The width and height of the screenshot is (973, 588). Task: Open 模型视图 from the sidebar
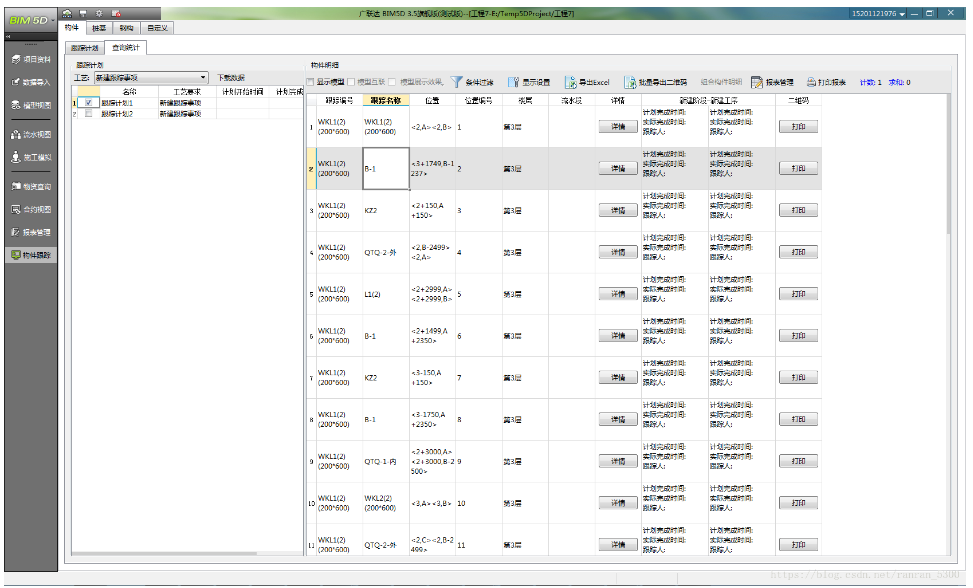coord(31,105)
